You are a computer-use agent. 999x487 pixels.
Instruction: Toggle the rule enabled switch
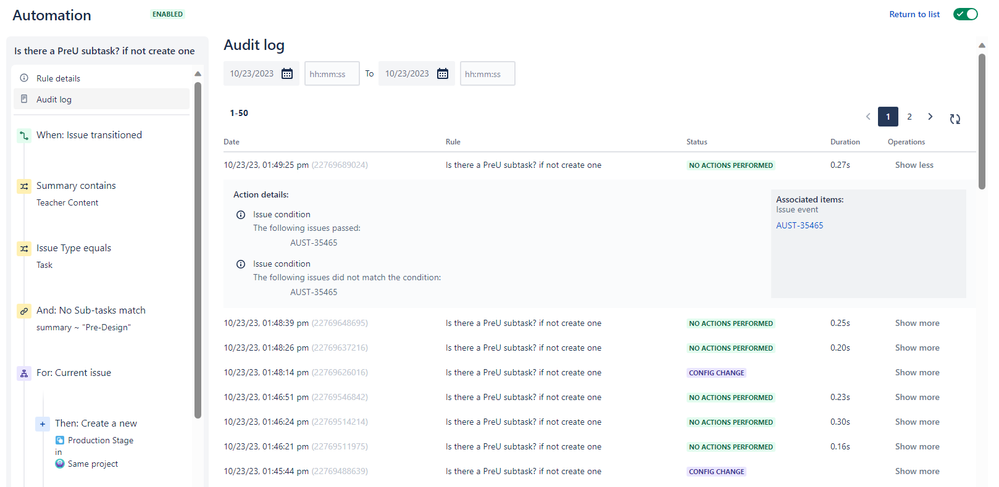pos(965,14)
